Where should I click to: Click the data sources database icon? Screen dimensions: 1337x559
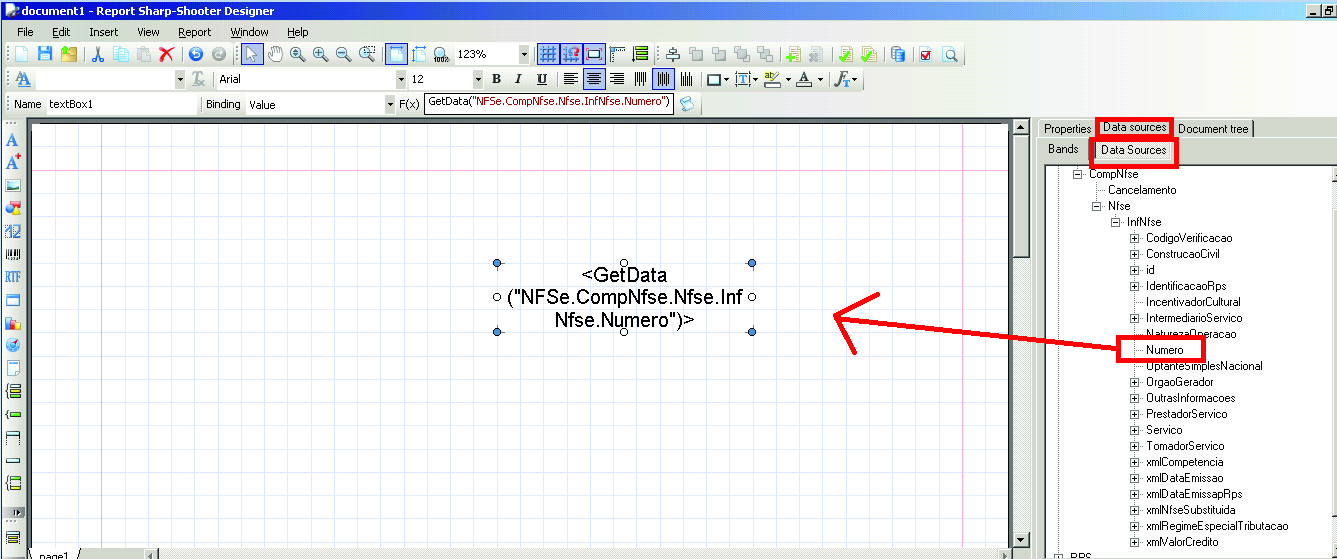click(898, 54)
